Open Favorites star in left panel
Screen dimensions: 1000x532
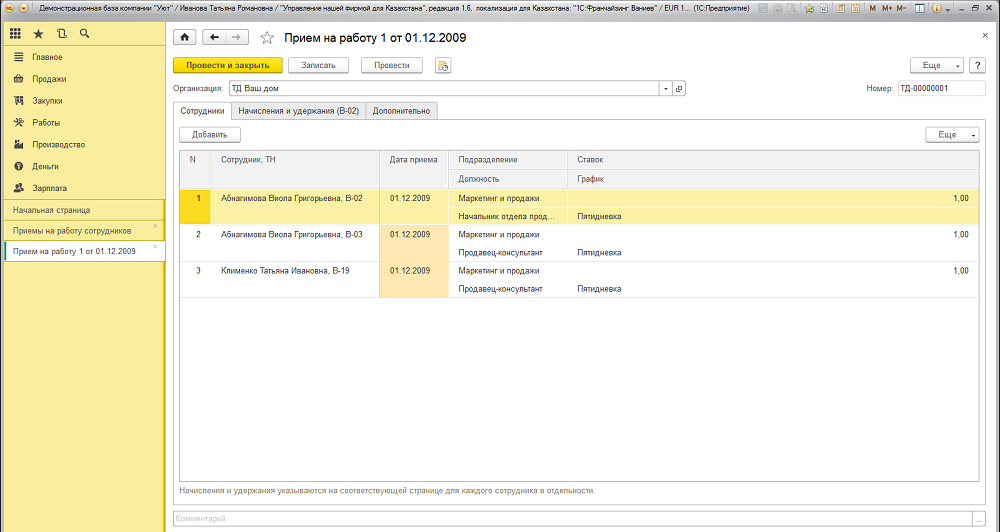pos(38,34)
